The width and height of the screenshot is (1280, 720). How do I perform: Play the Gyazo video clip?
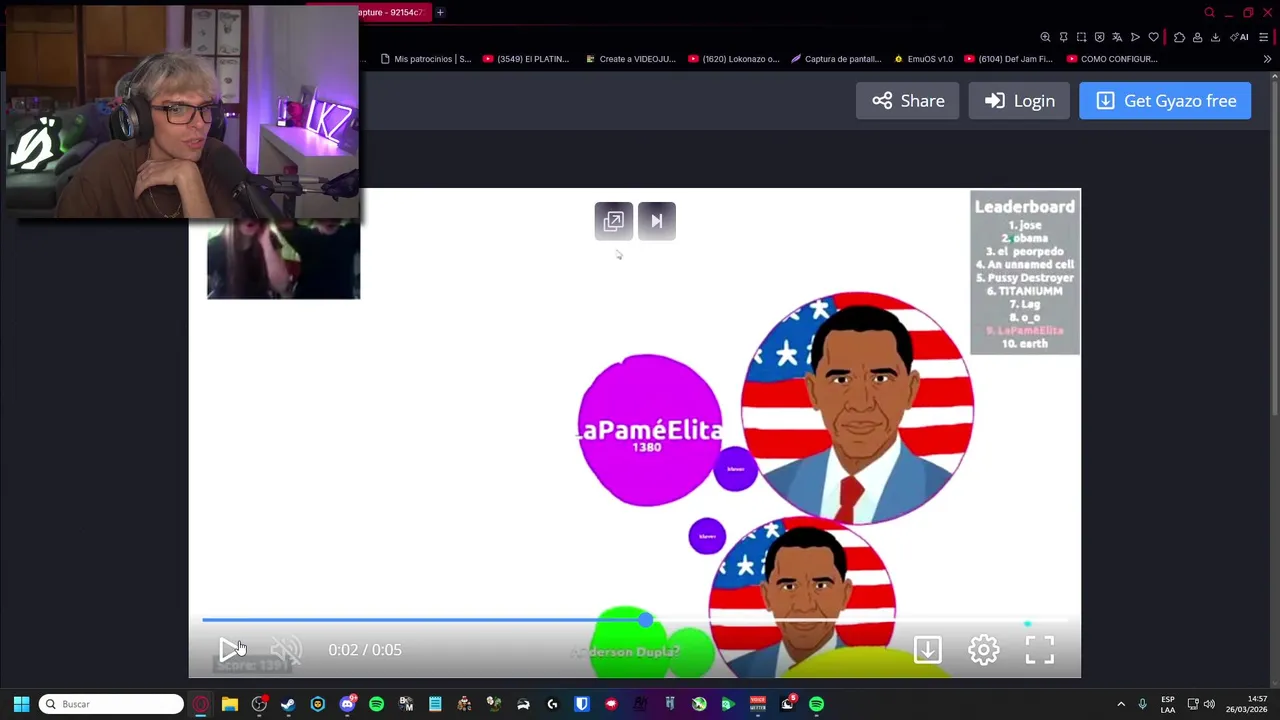229,650
